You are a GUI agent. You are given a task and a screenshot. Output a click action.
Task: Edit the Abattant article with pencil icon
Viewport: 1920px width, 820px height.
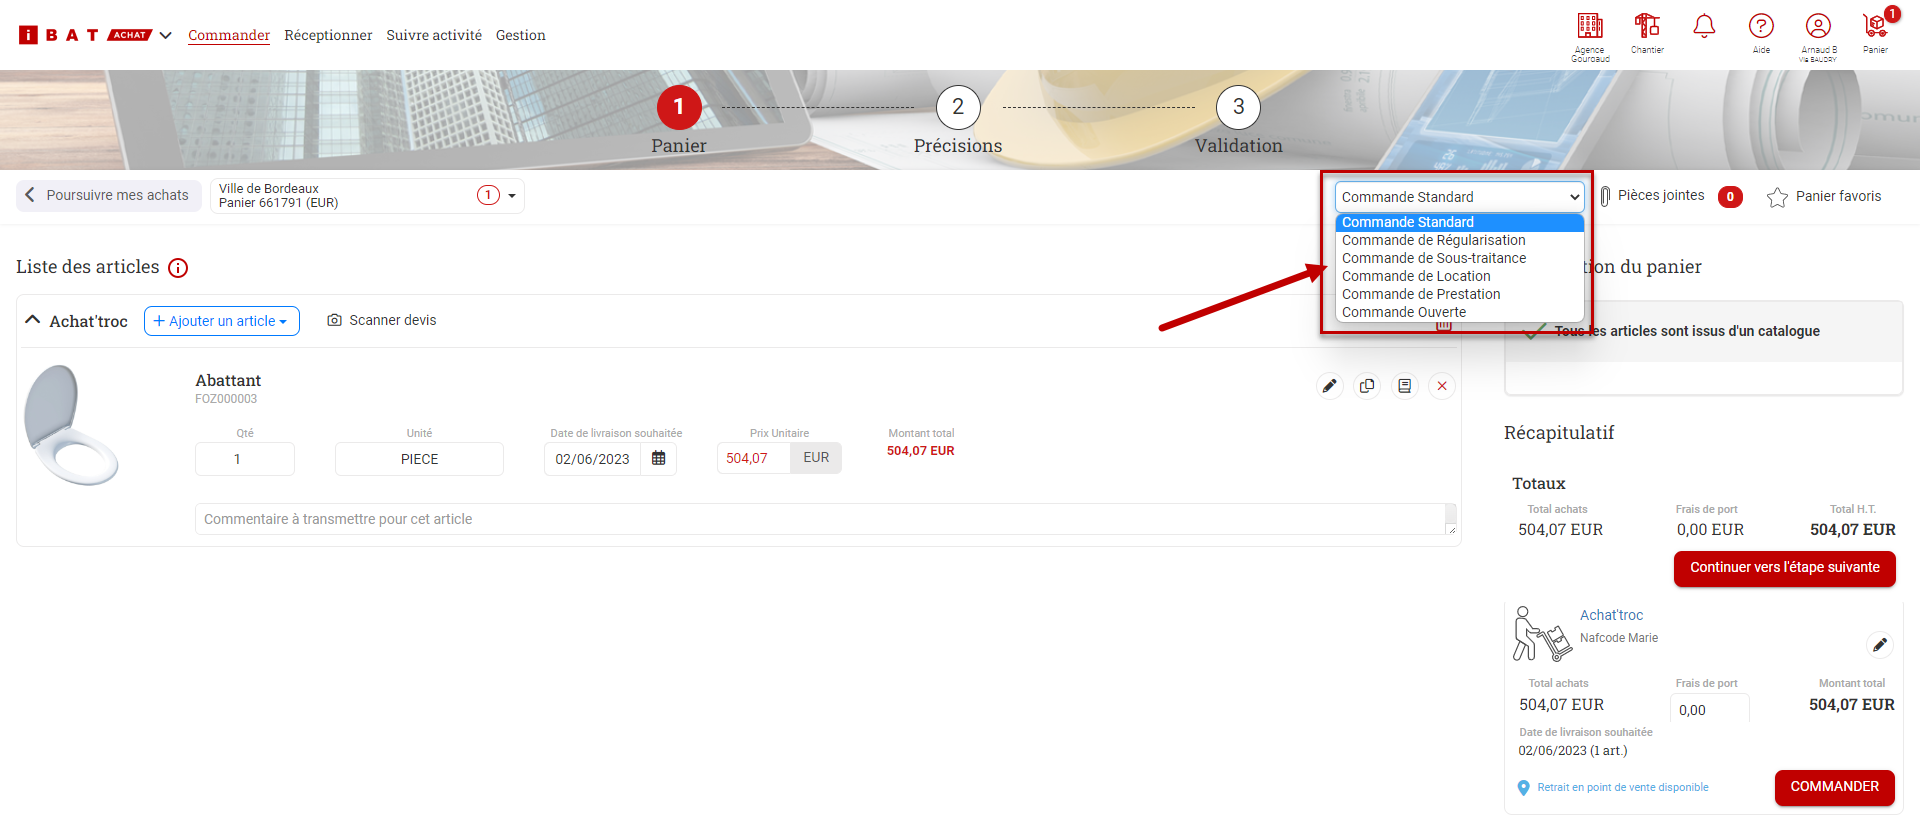(x=1329, y=386)
